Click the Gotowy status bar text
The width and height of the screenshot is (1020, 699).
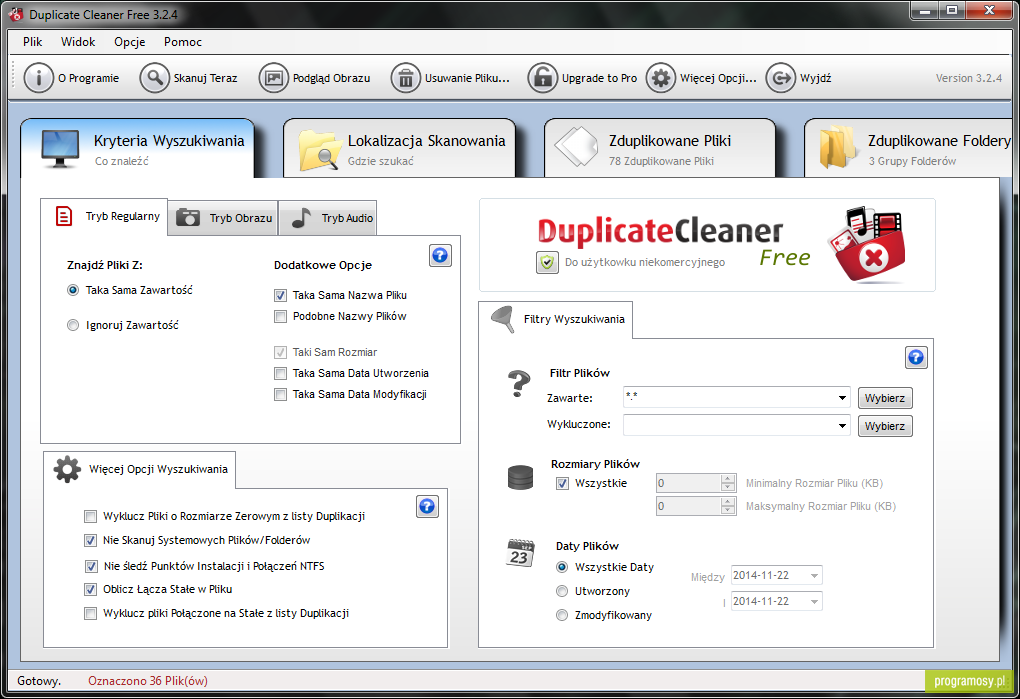click(x=38, y=681)
